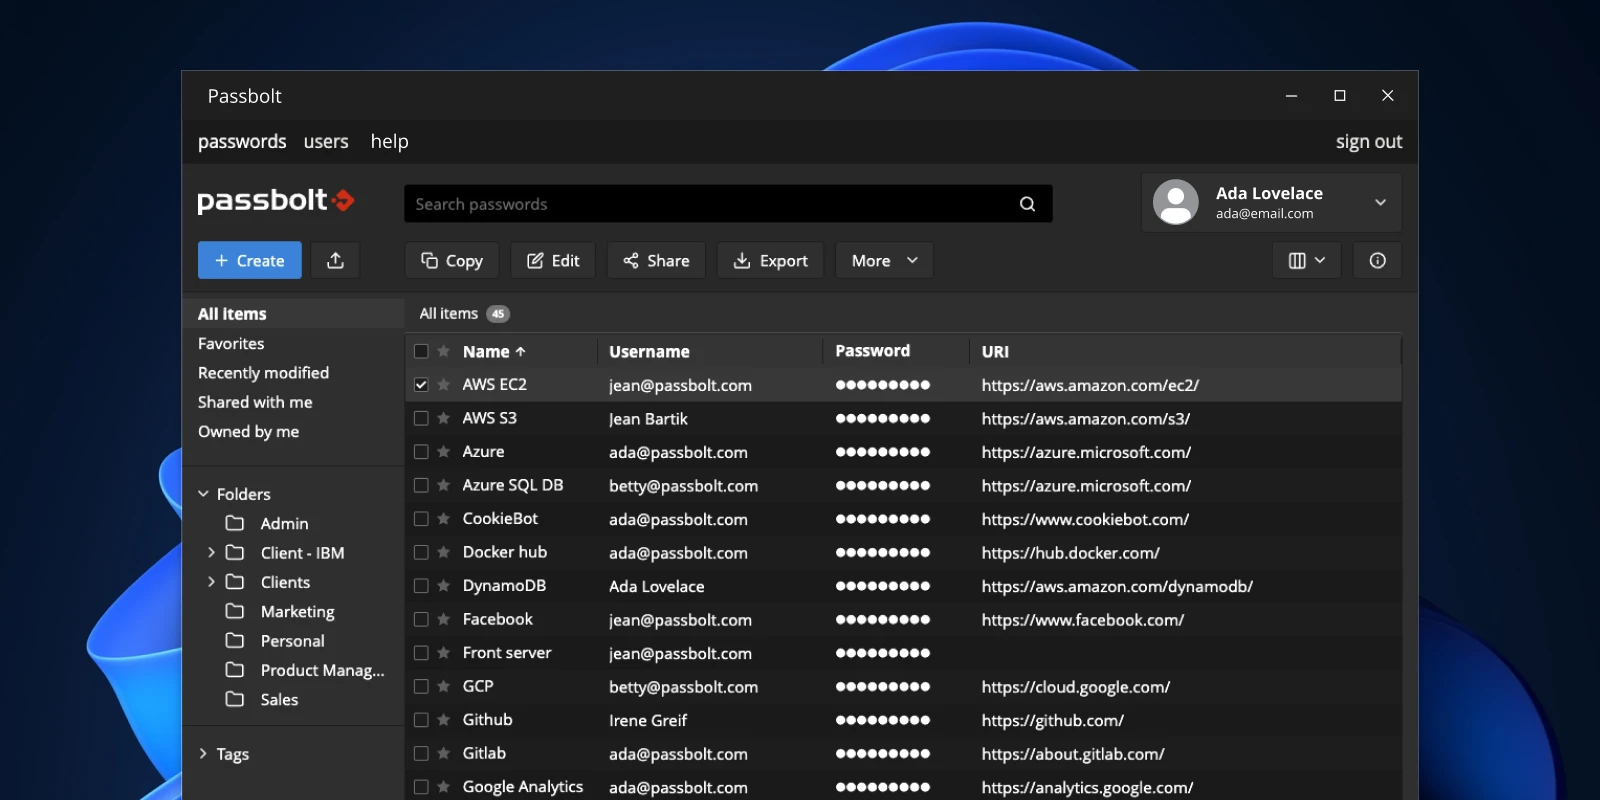
Task: Collapse the Folders section
Action: click(203, 494)
